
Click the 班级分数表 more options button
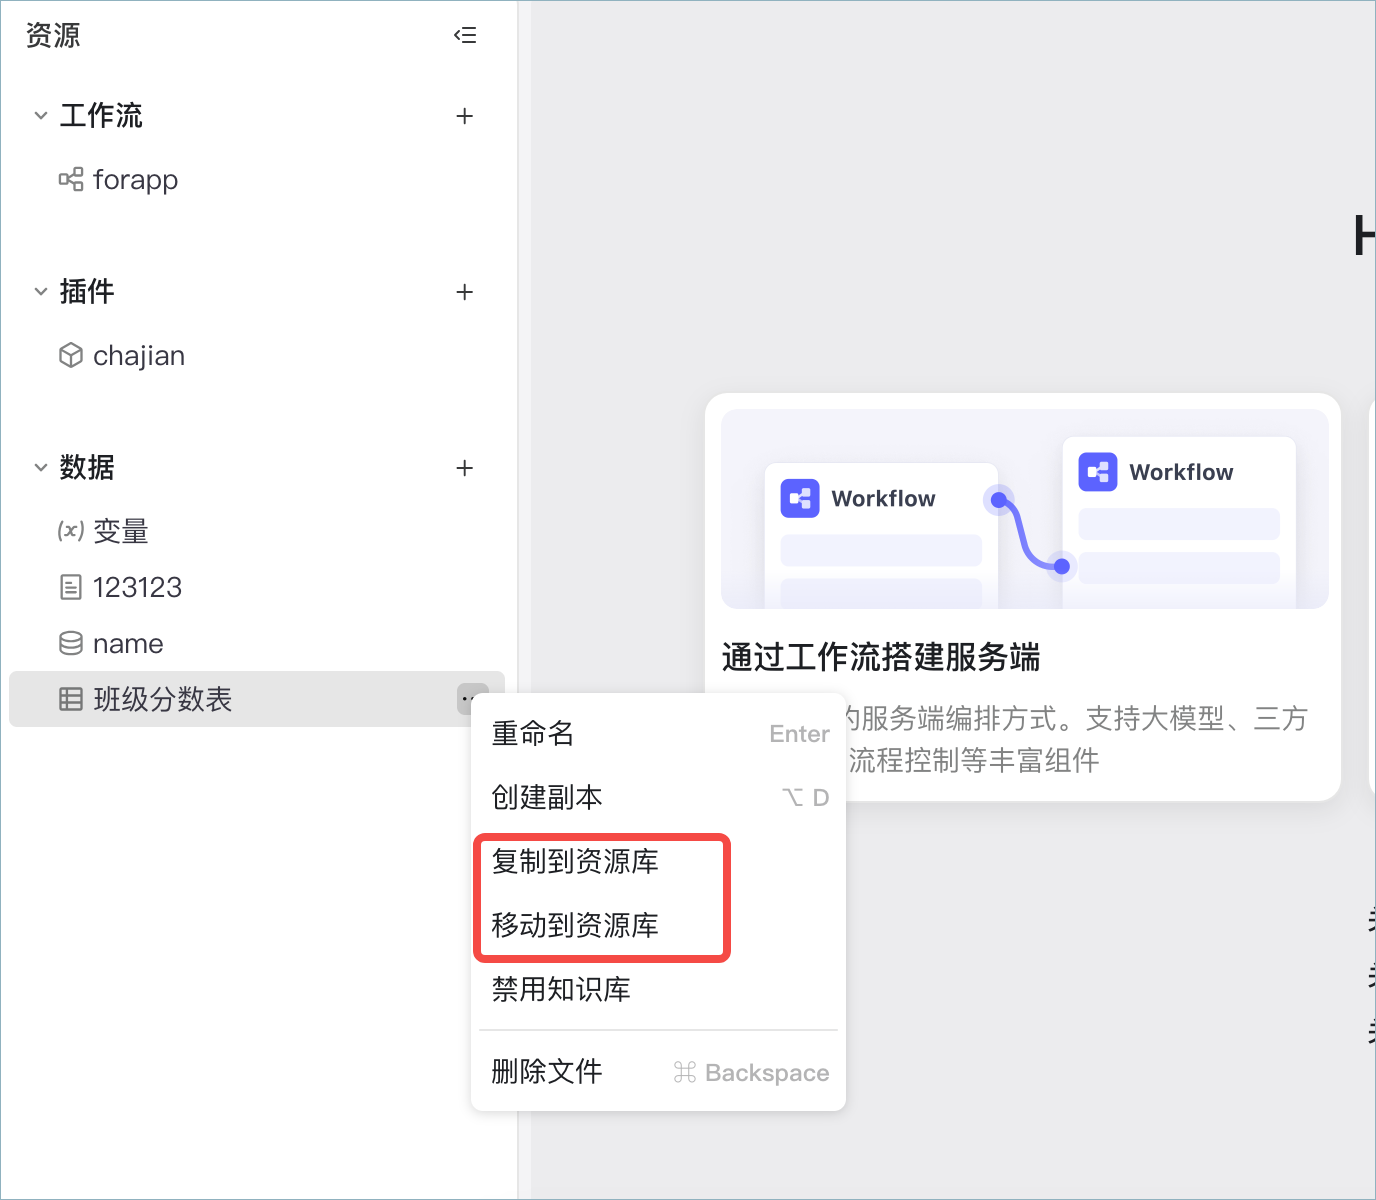click(x=470, y=697)
